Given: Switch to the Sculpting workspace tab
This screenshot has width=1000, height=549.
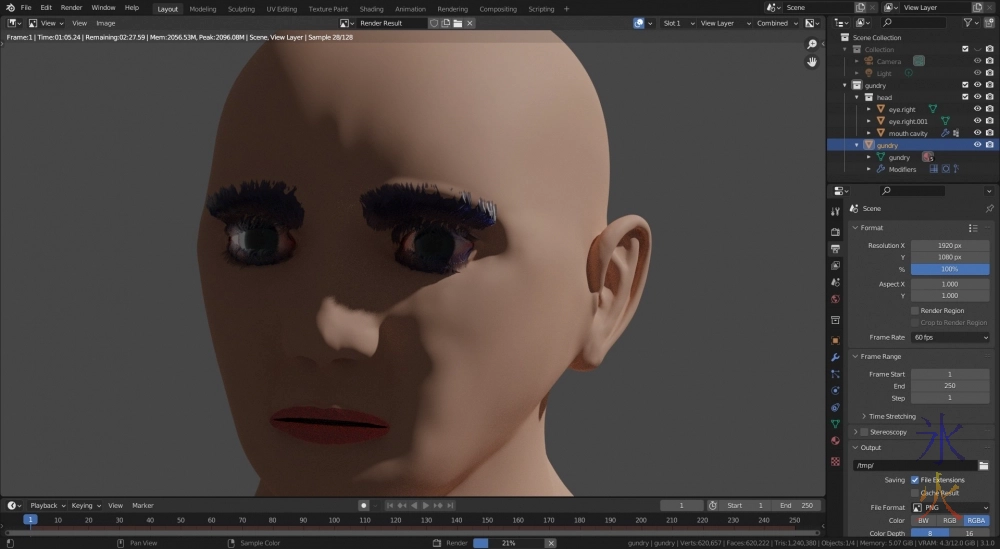Looking at the screenshot, I should [x=241, y=9].
